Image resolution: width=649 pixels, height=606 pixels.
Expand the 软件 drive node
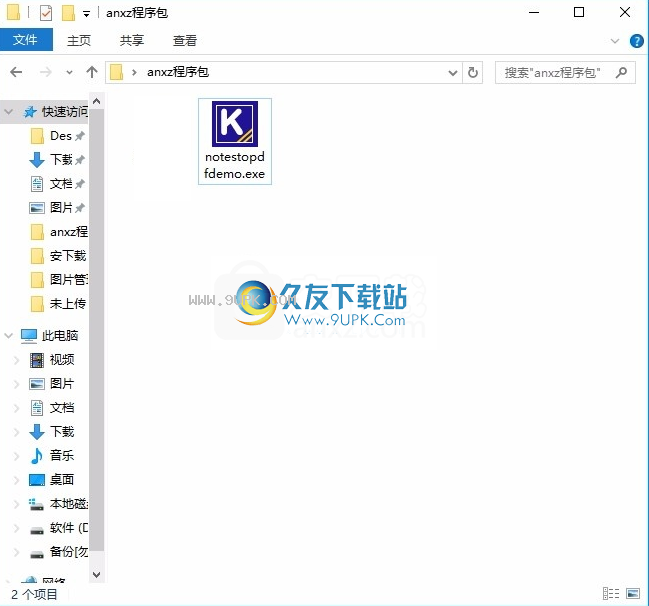(x=17, y=528)
